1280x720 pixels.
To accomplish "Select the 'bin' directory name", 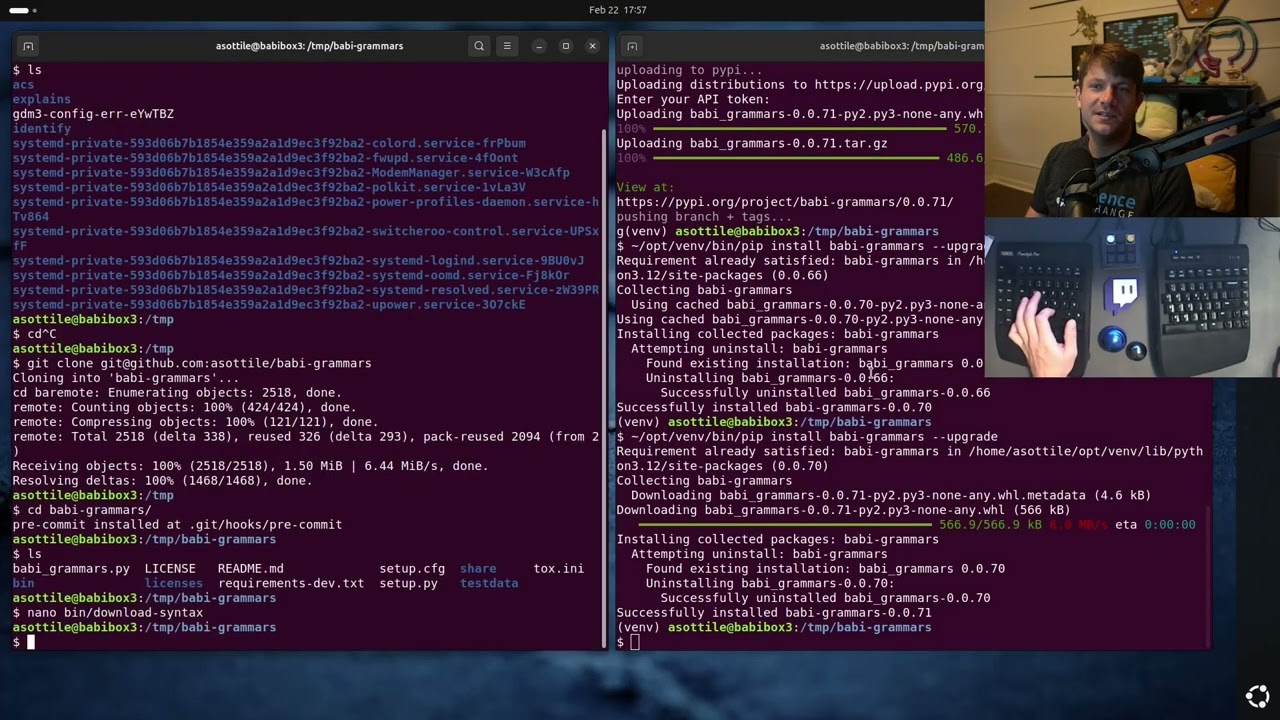I will (23, 583).
